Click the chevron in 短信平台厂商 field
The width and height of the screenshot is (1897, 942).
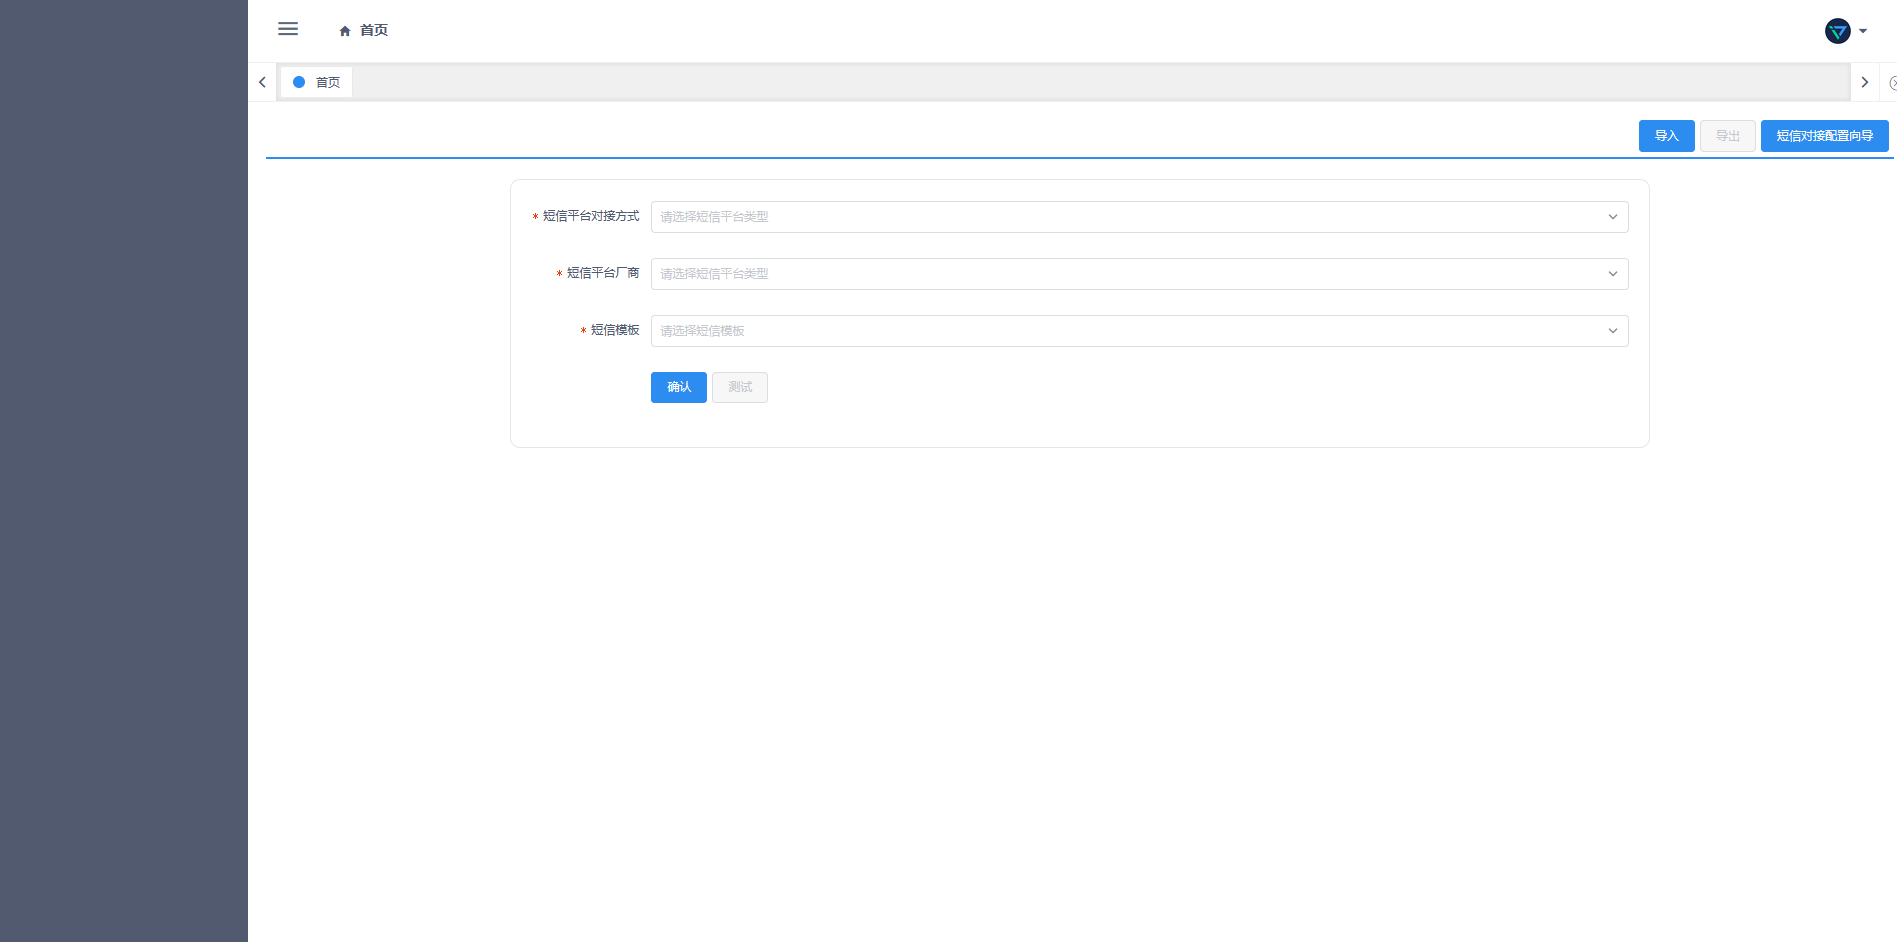pos(1612,274)
